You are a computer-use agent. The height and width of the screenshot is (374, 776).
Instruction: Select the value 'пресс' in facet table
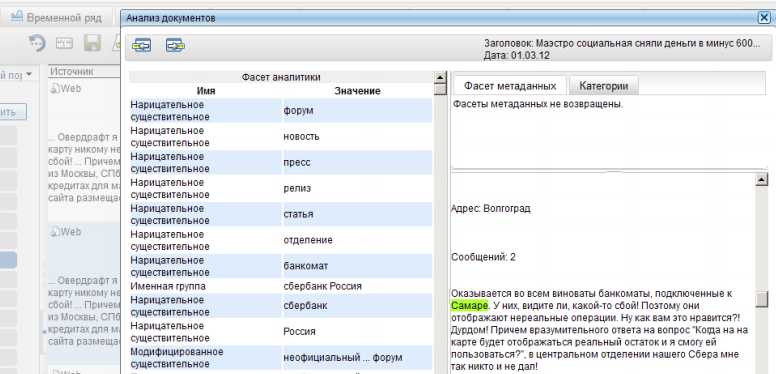(x=297, y=162)
